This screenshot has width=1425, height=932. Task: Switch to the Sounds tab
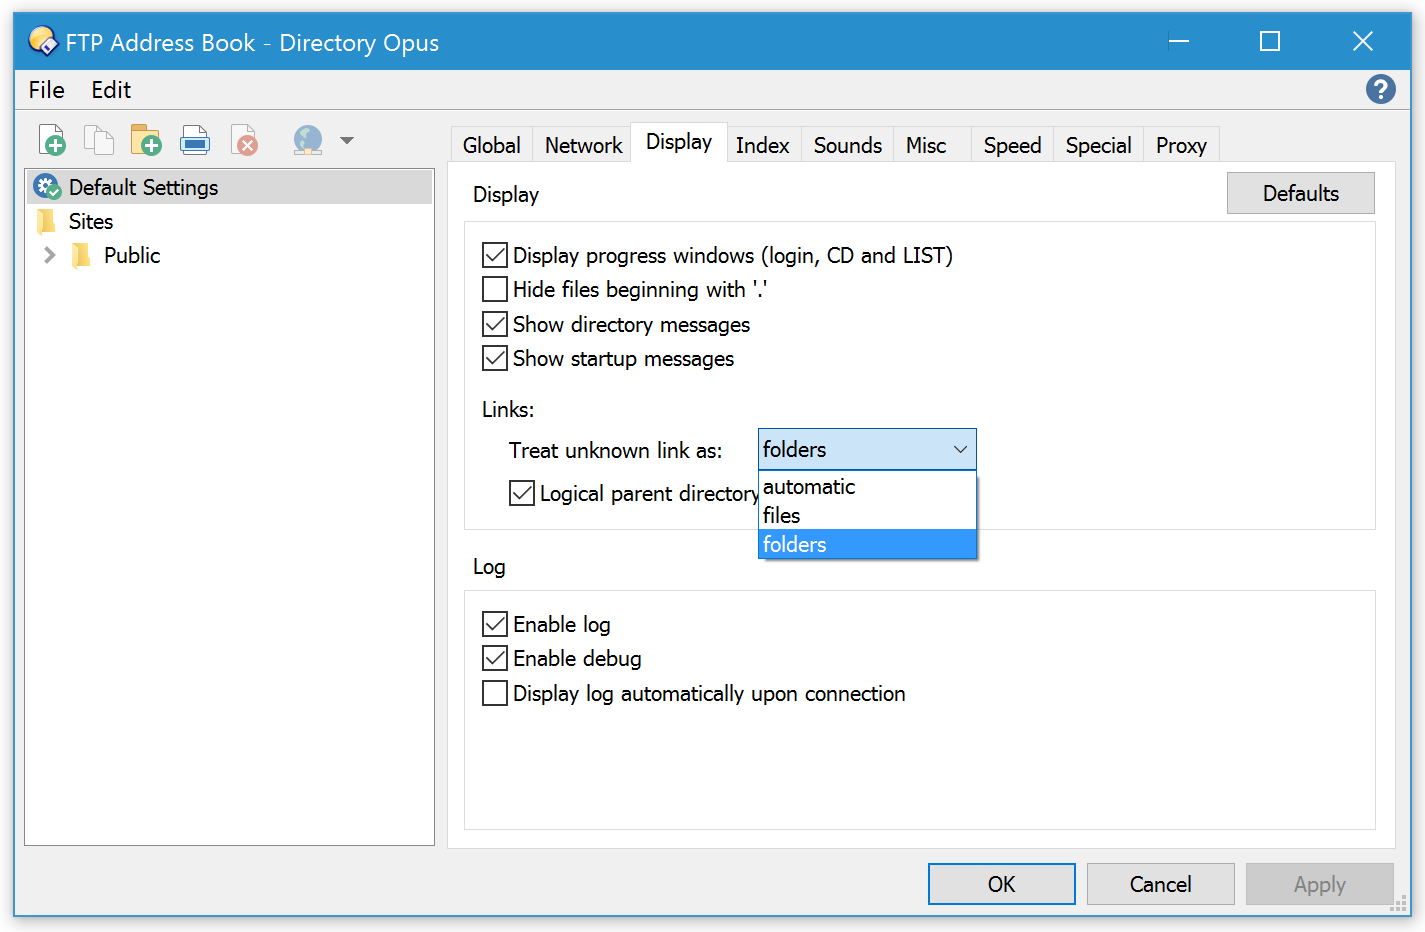click(x=847, y=145)
